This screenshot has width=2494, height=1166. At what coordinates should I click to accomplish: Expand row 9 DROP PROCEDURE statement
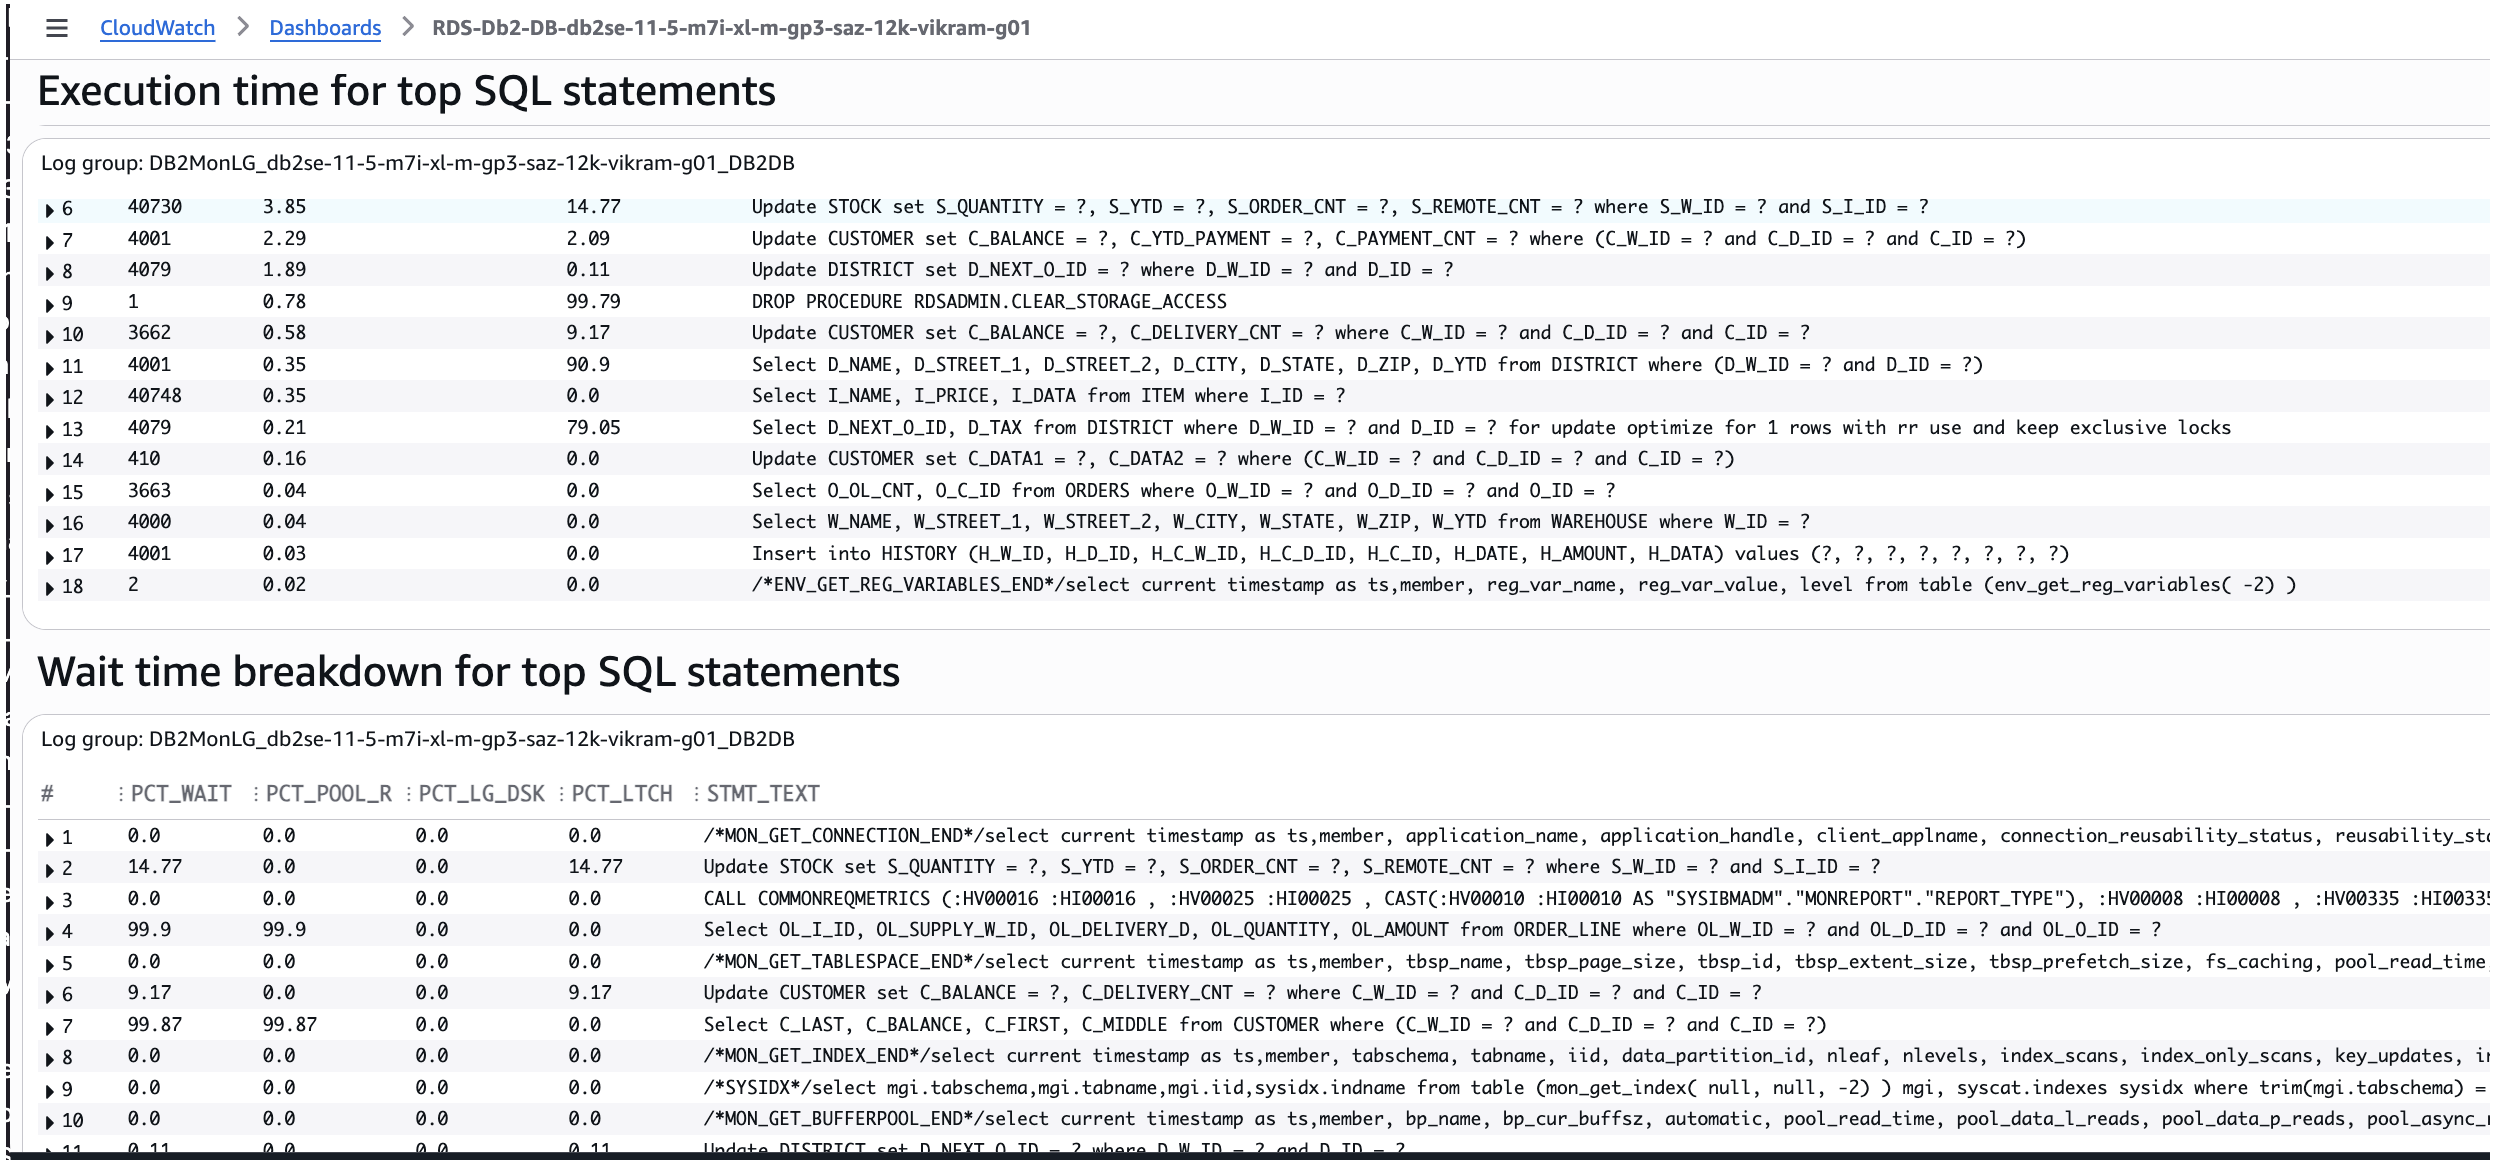pos(50,304)
